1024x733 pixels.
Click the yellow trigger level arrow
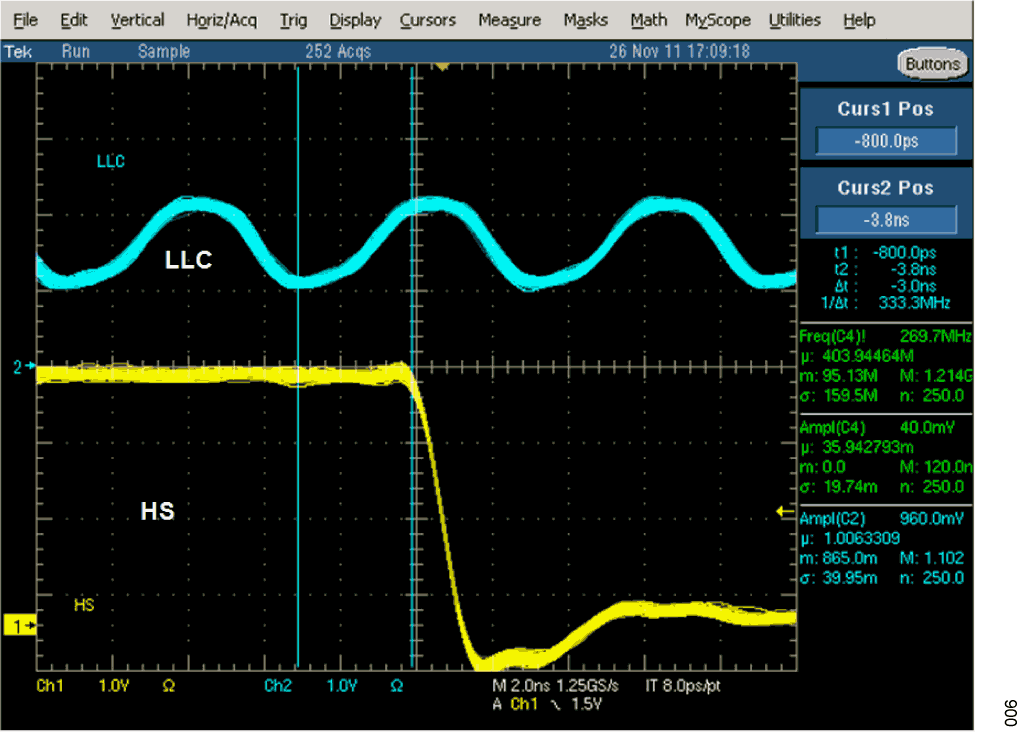[781, 511]
